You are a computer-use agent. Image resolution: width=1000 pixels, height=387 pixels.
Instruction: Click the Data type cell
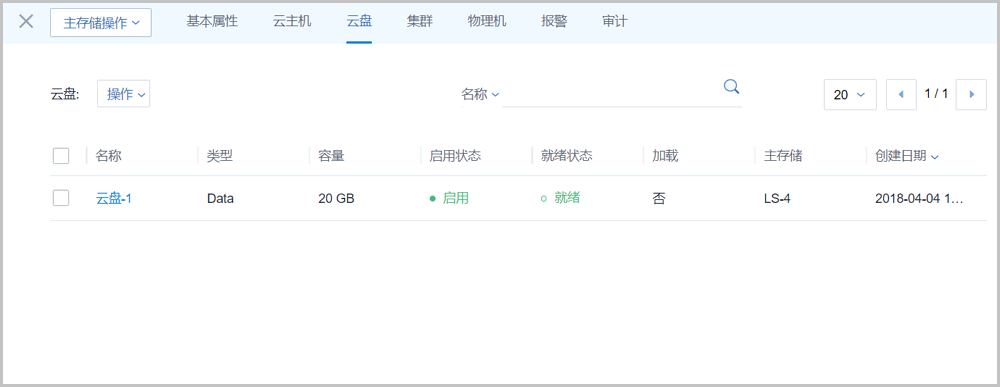point(220,199)
